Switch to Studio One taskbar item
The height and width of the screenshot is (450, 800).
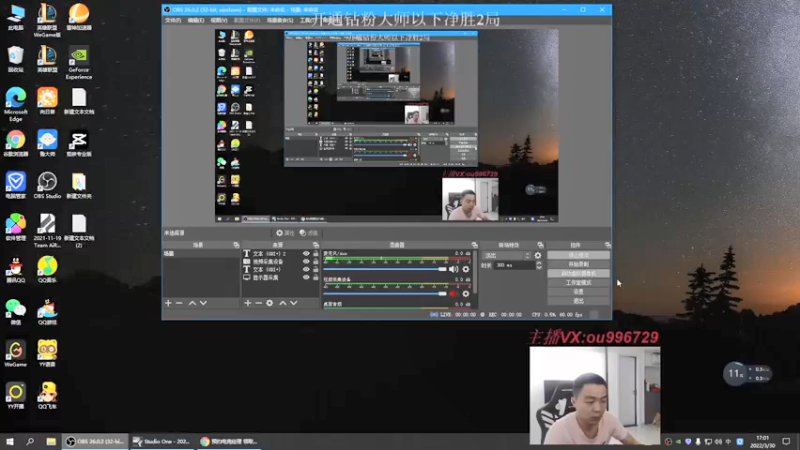[x=162, y=441]
